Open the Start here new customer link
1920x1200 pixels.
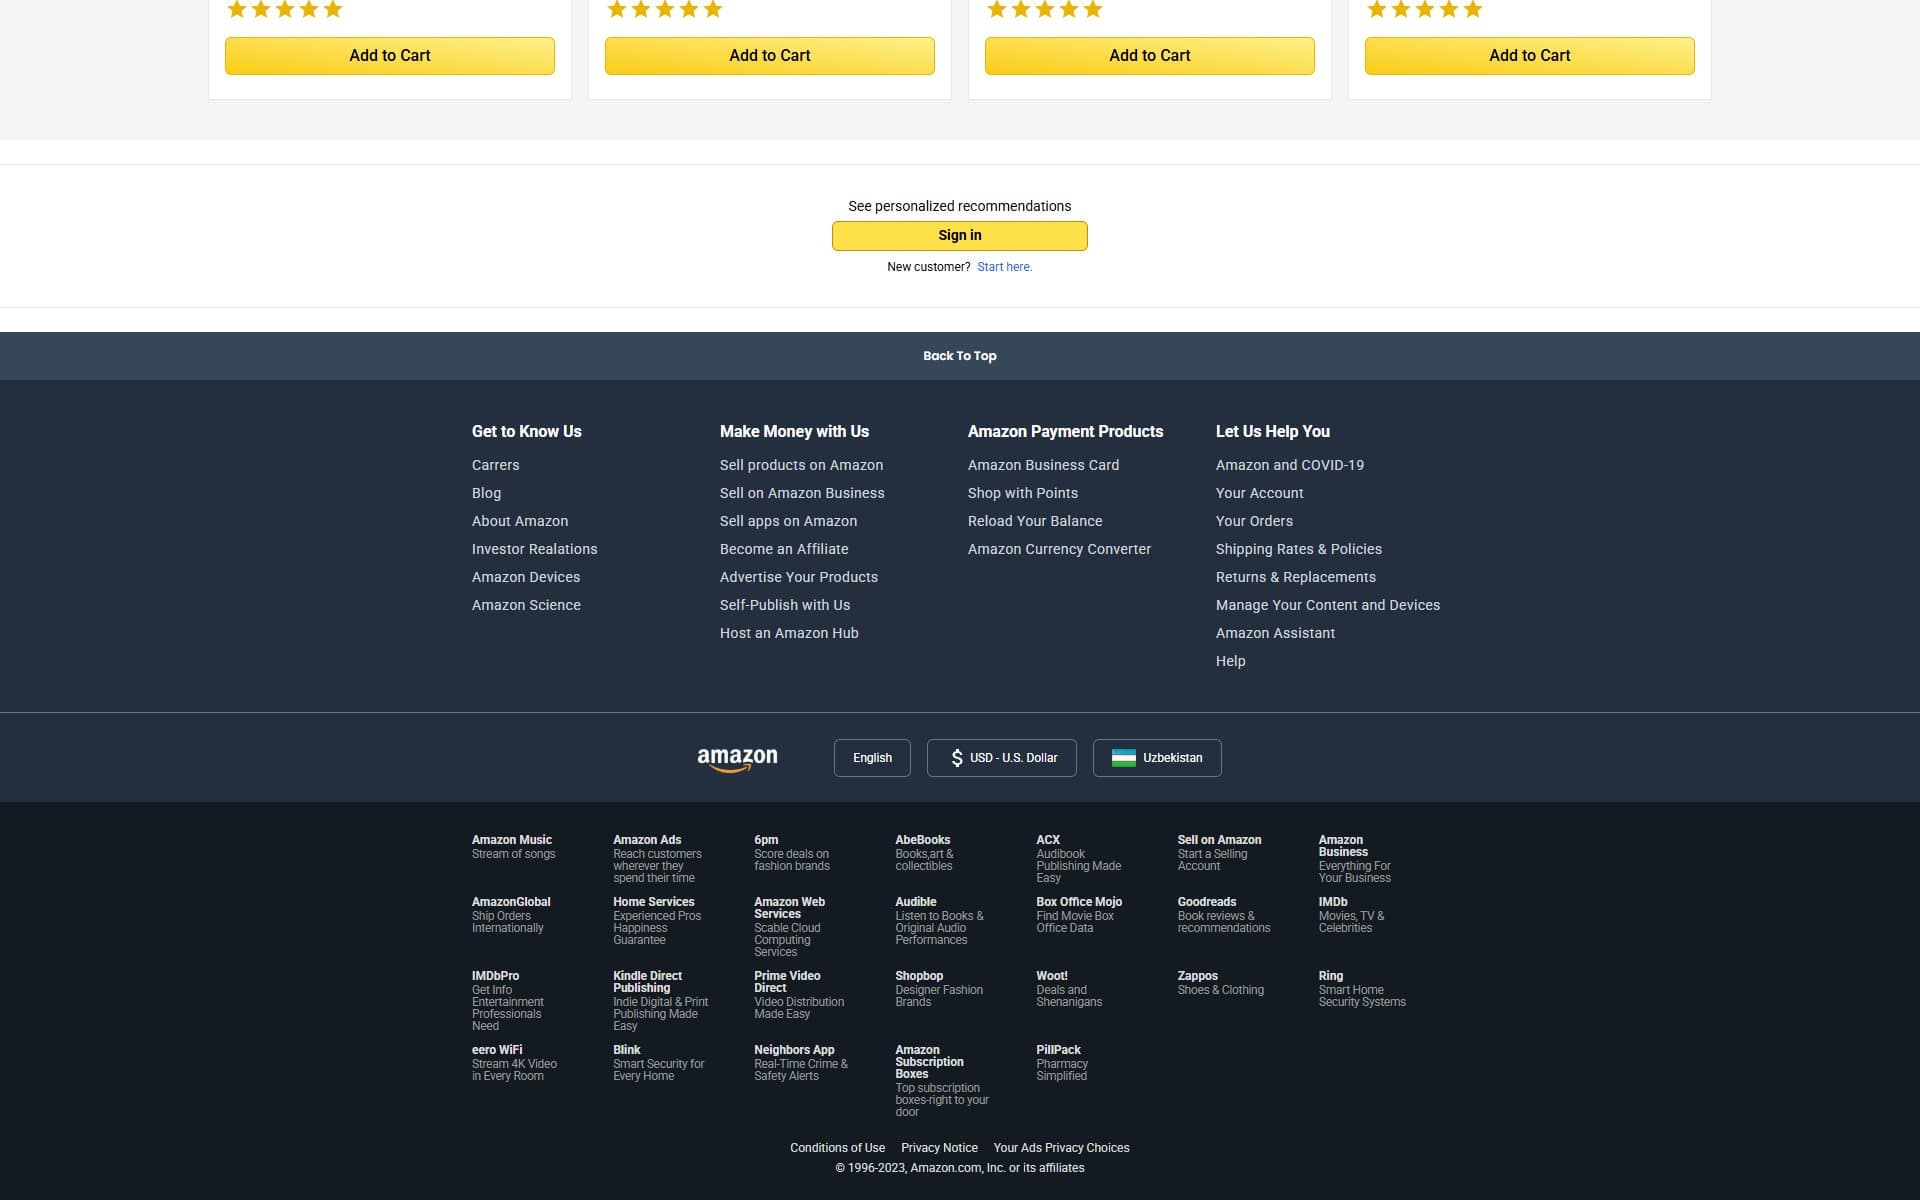(x=1004, y=267)
